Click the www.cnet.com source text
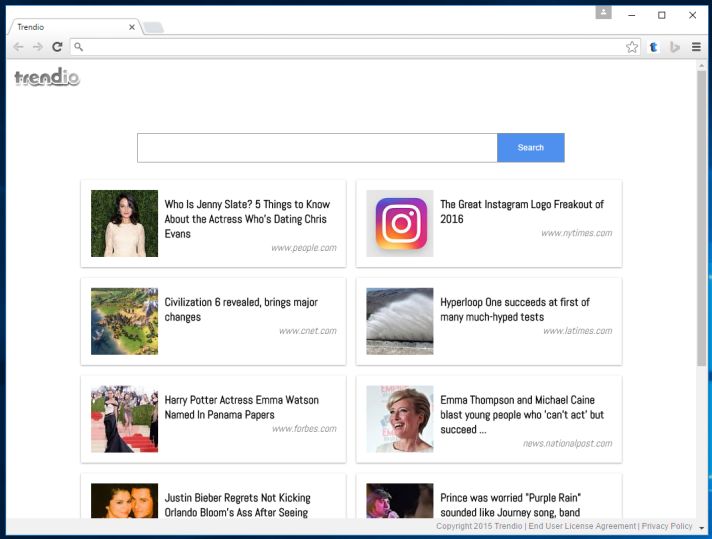This screenshot has height=539, width=712. pyautogui.click(x=308, y=331)
